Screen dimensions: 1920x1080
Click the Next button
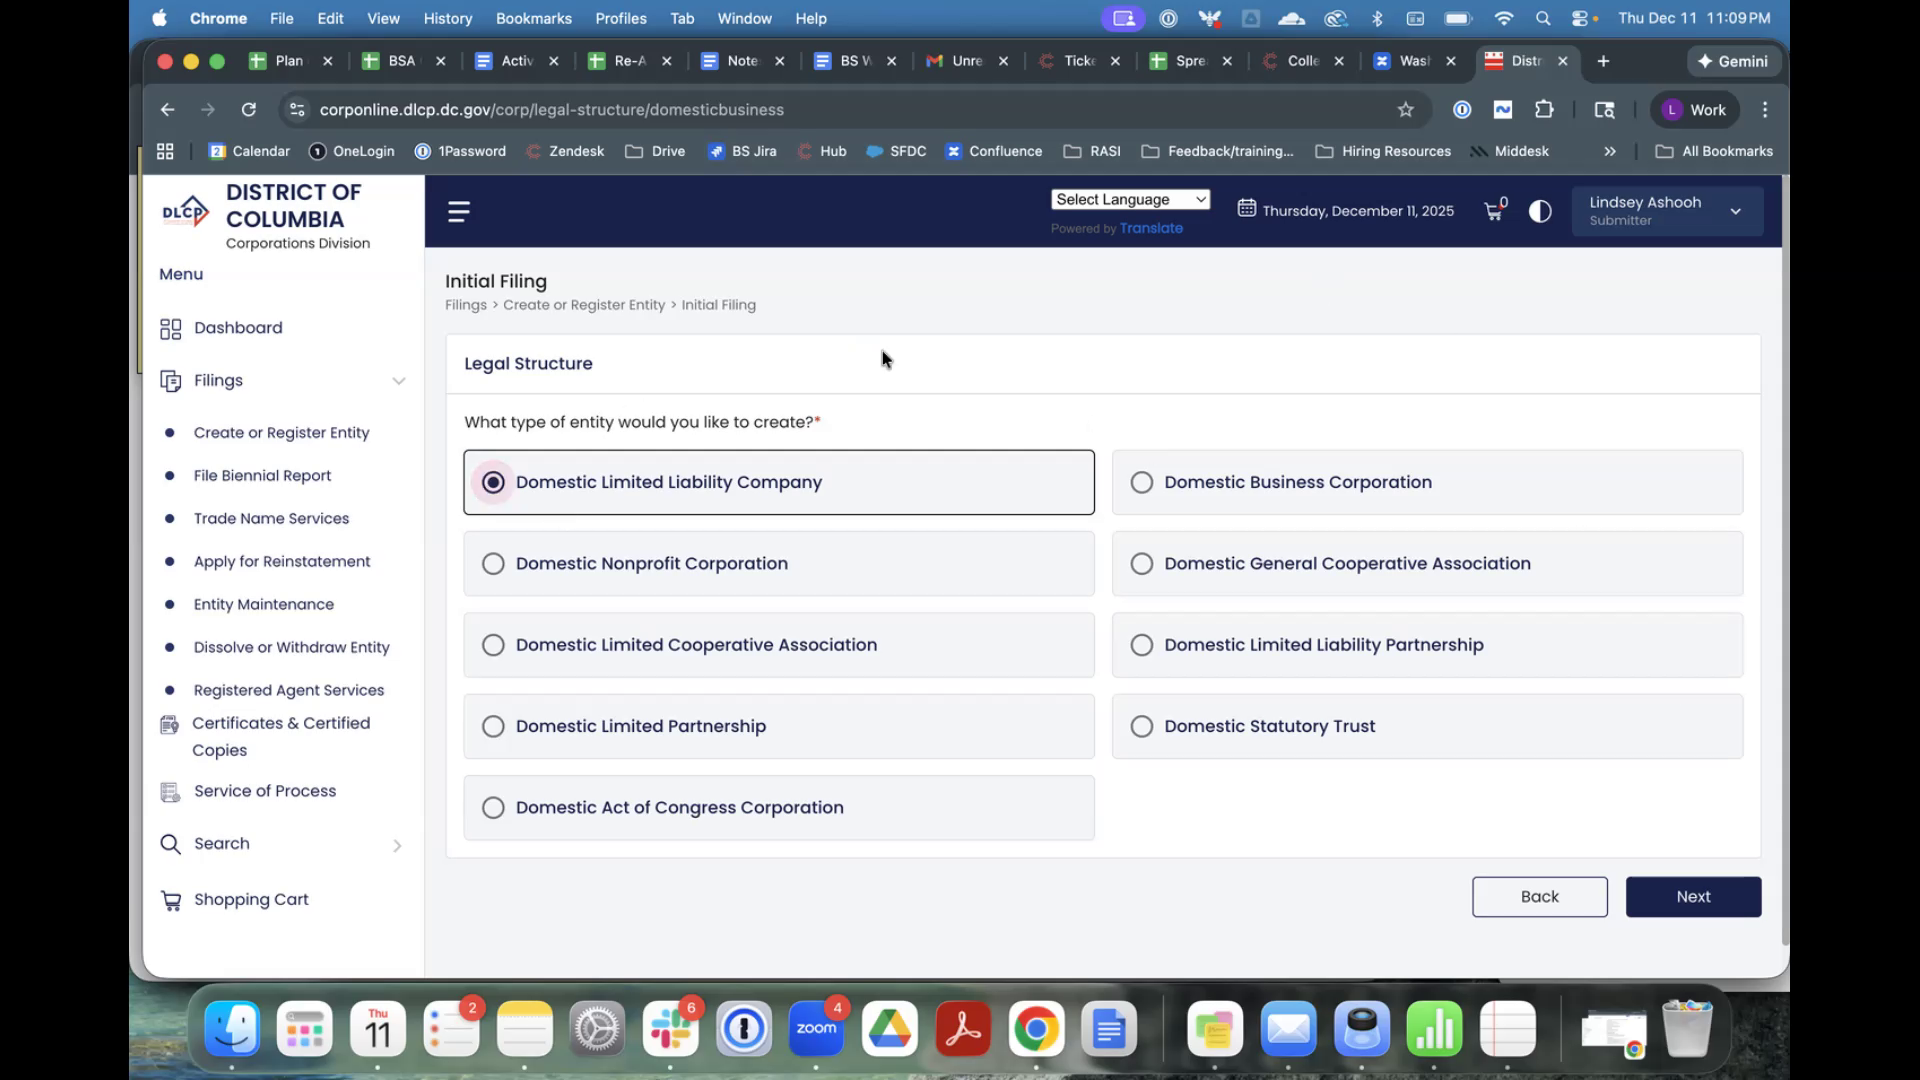click(1693, 897)
